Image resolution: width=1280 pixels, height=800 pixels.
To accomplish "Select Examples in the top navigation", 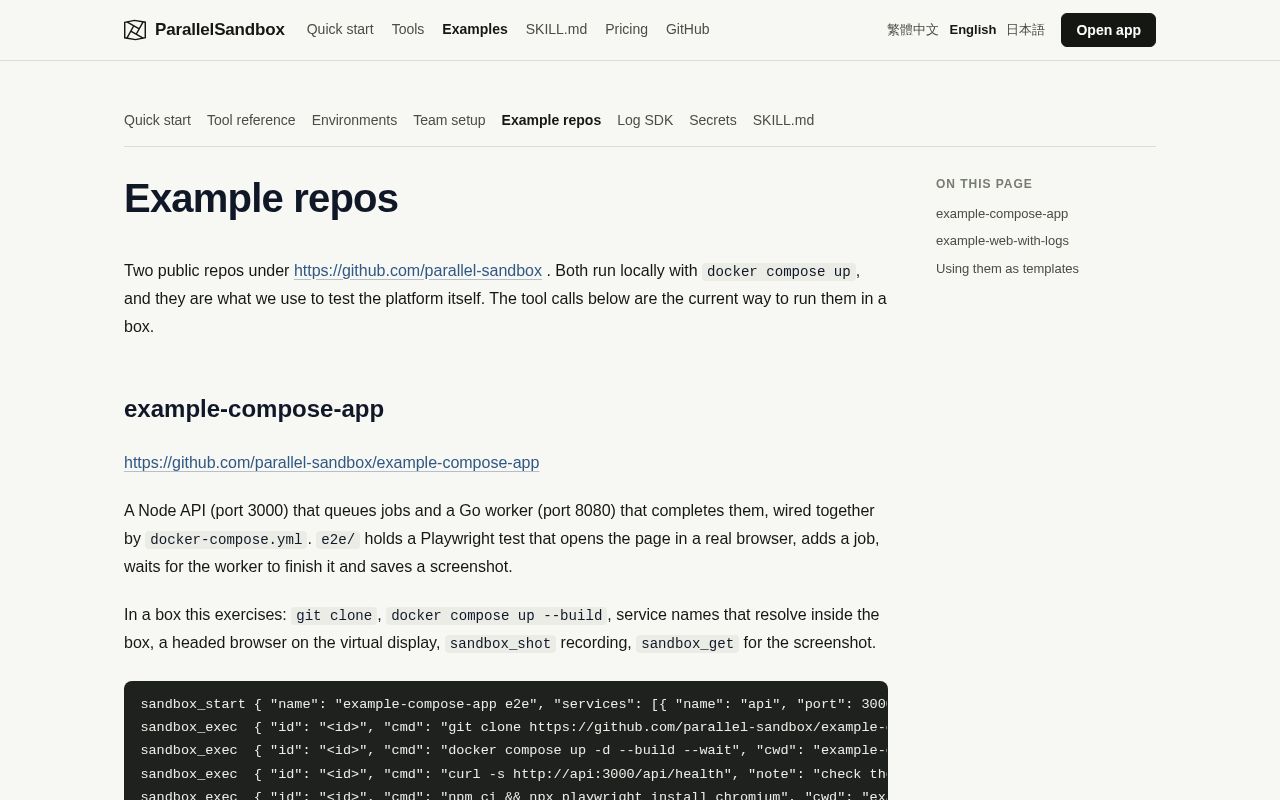I will pyautogui.click(x=475, y=29).
